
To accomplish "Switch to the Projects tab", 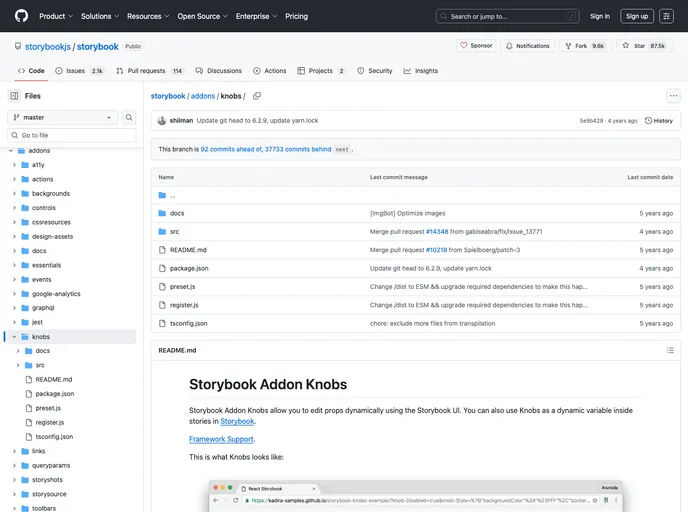I will click(x=321, y=71).
